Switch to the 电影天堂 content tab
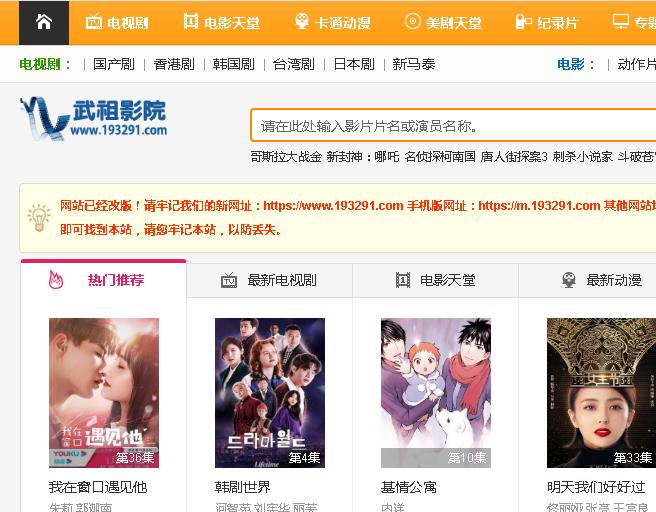The height and width of the screenshot is (512, 656). pos(435,280)
